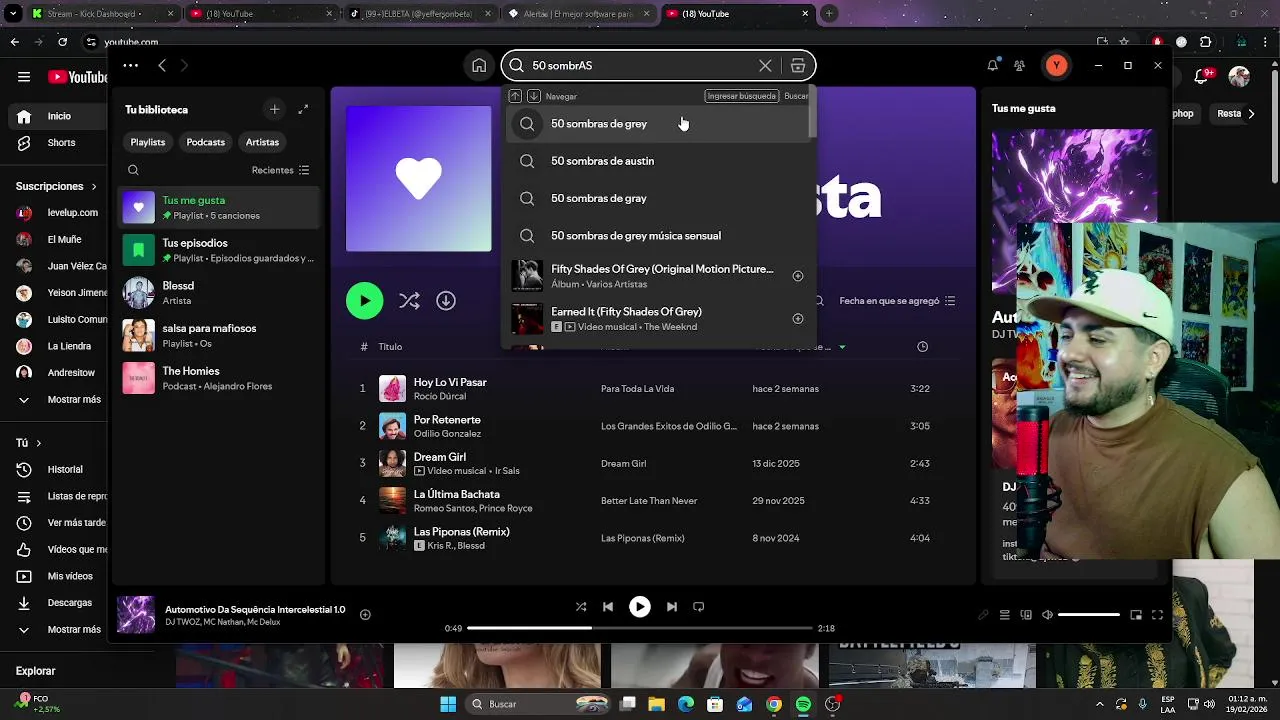Open Las Pipones (Remix) album link
1280x720 pixels.
pos(642,538)
